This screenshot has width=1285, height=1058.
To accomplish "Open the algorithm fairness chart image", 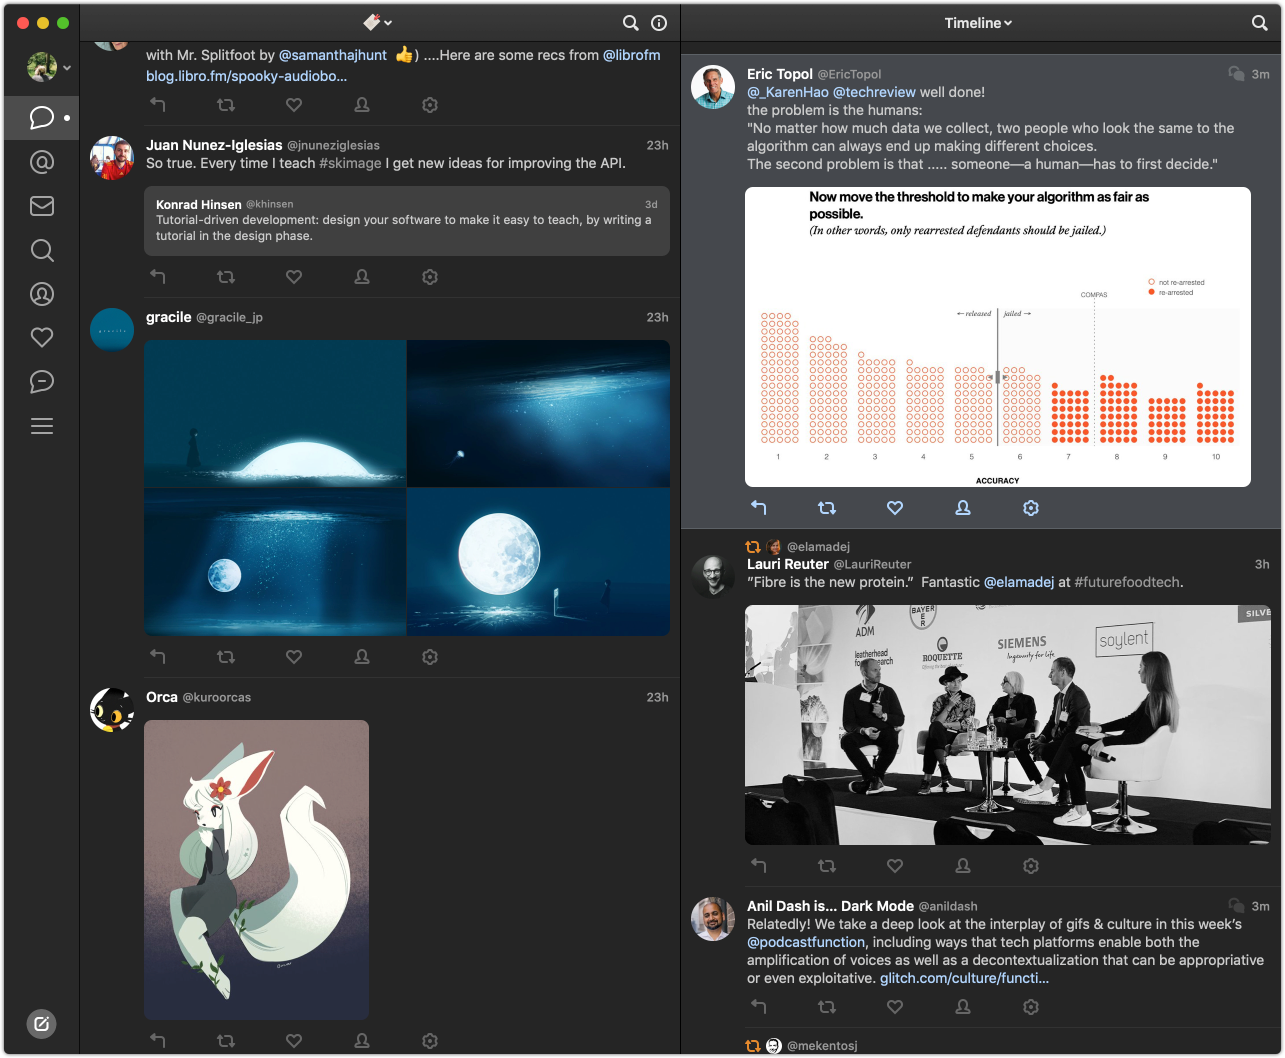I will point(998,337).
